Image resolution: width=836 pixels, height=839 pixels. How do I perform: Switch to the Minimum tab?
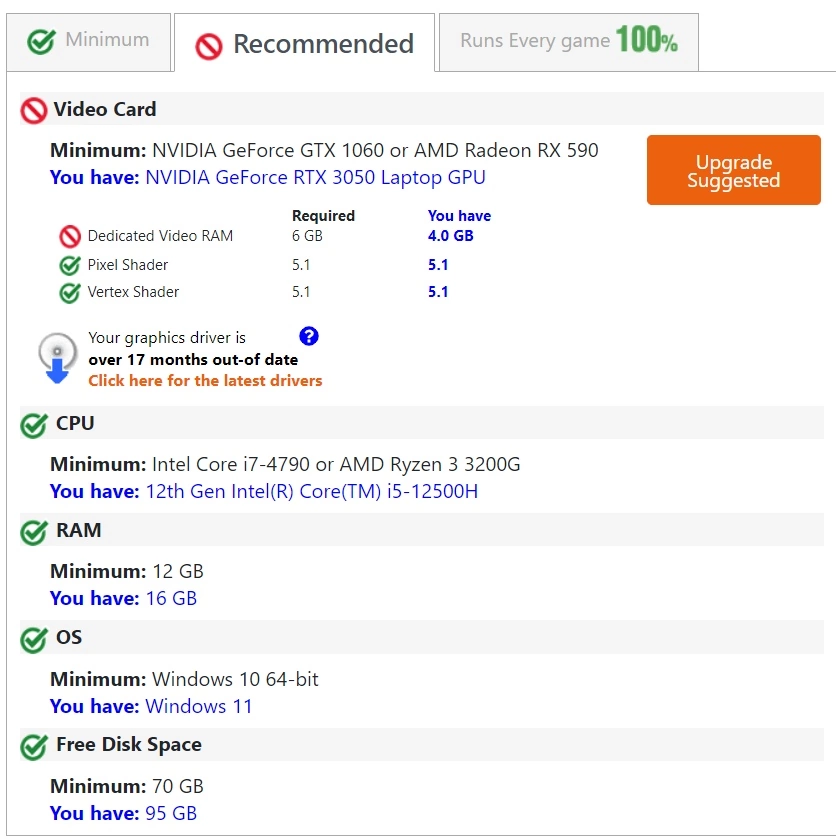(89, 42)
